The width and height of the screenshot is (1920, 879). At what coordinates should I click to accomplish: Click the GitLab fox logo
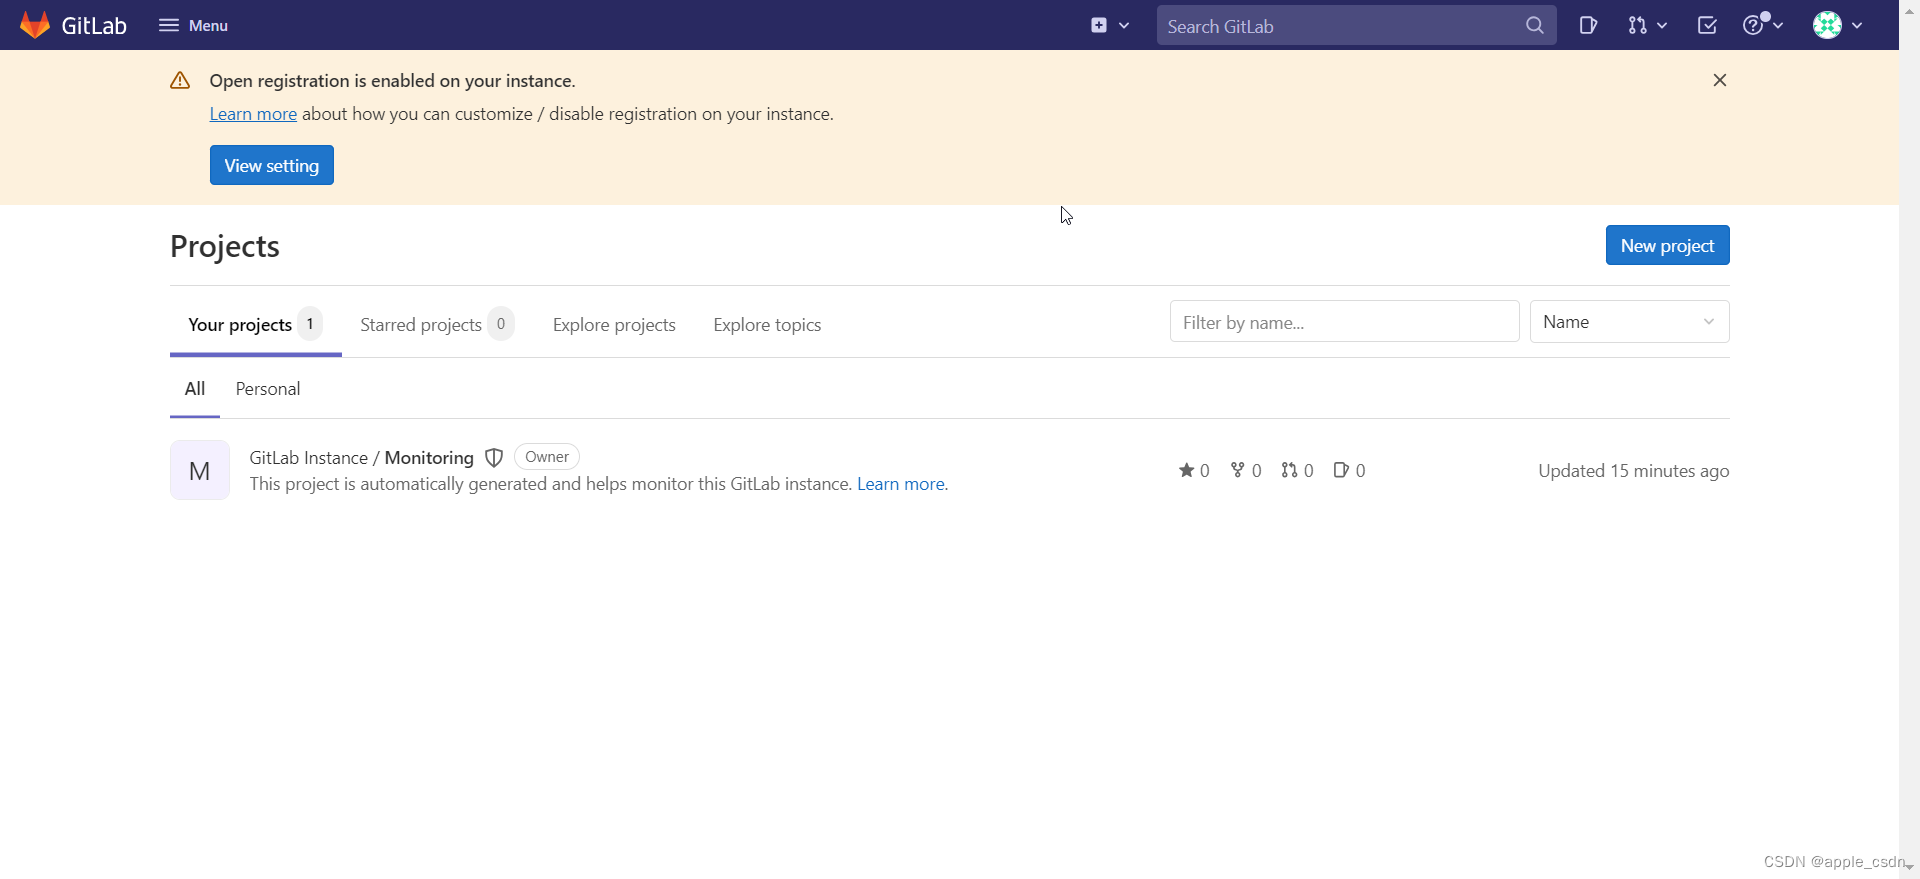35,25
